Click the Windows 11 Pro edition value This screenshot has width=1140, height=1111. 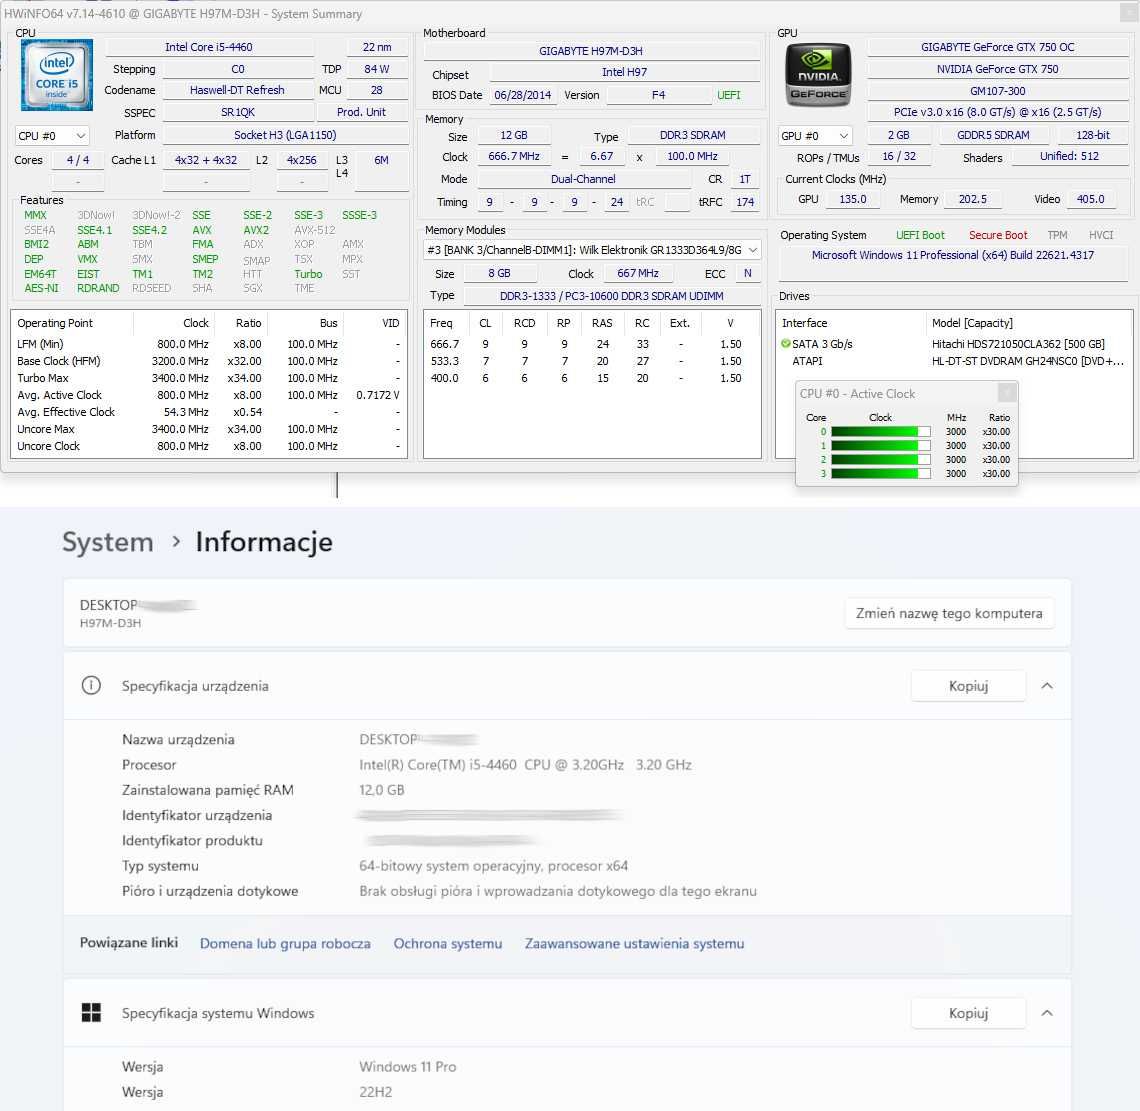point(408,1067)
